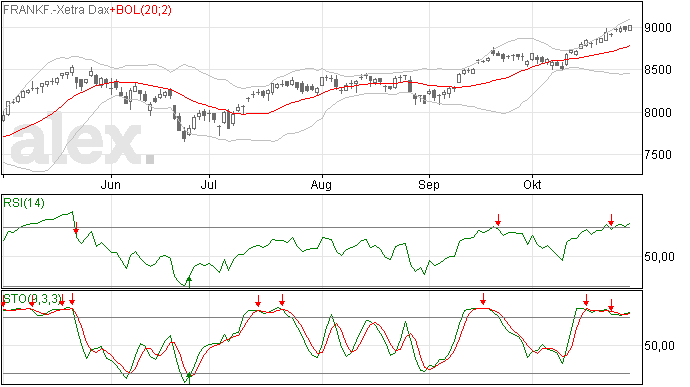Click the stochastic red sell arrow in late September
Viewport: 690px width, 387px height.
click(483, 299)
